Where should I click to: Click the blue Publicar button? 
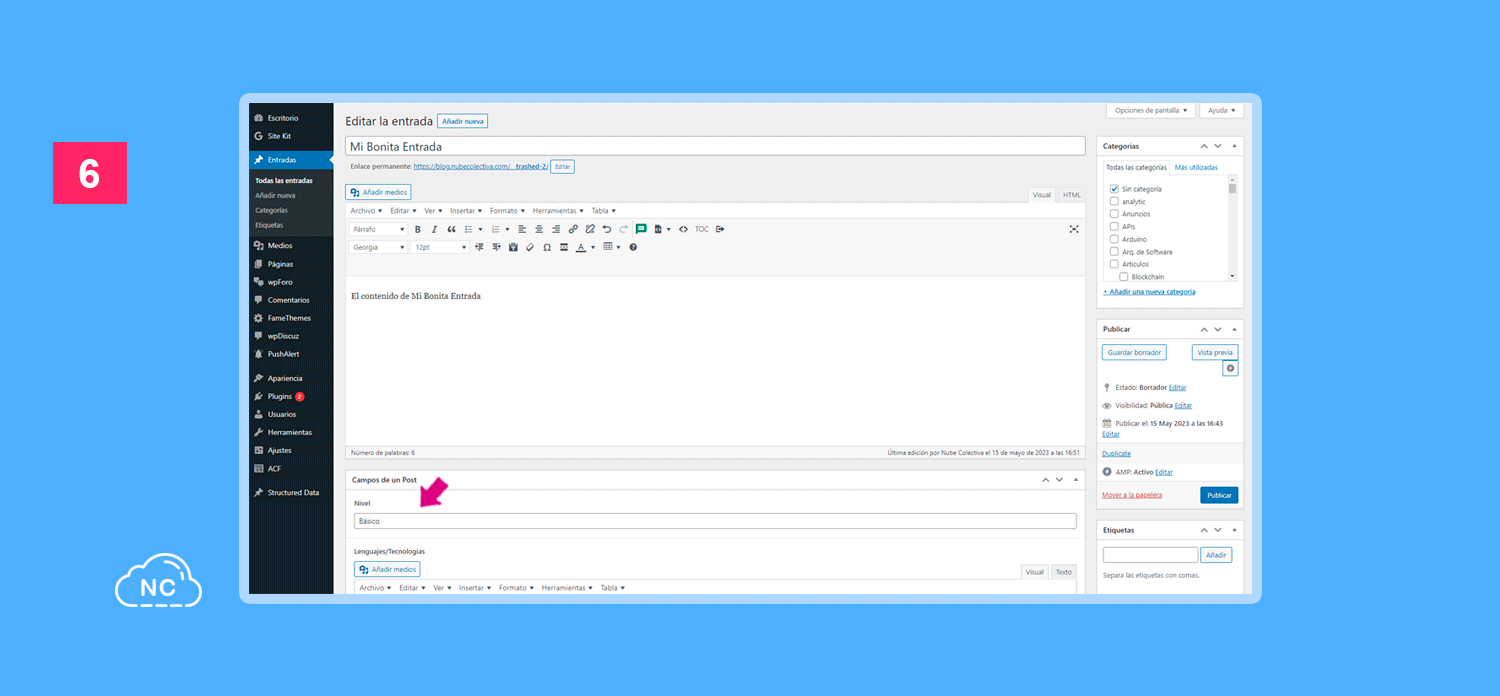[1219, 495]
